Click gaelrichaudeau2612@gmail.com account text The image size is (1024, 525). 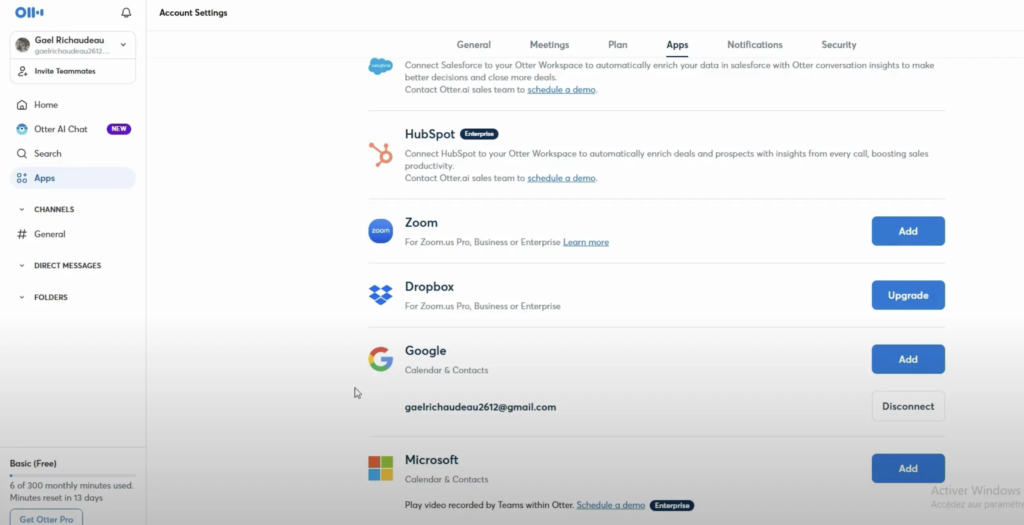481,407
